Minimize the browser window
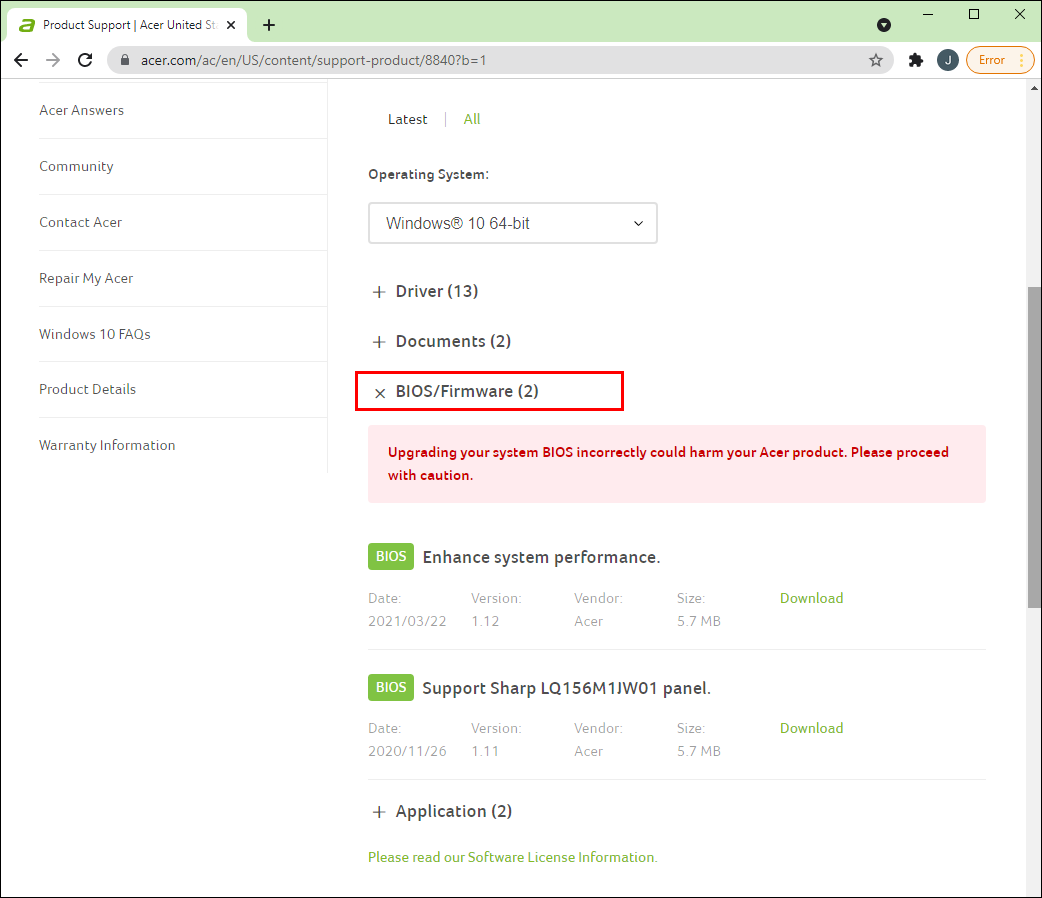The image size is (1042, 898). (928, 14)
